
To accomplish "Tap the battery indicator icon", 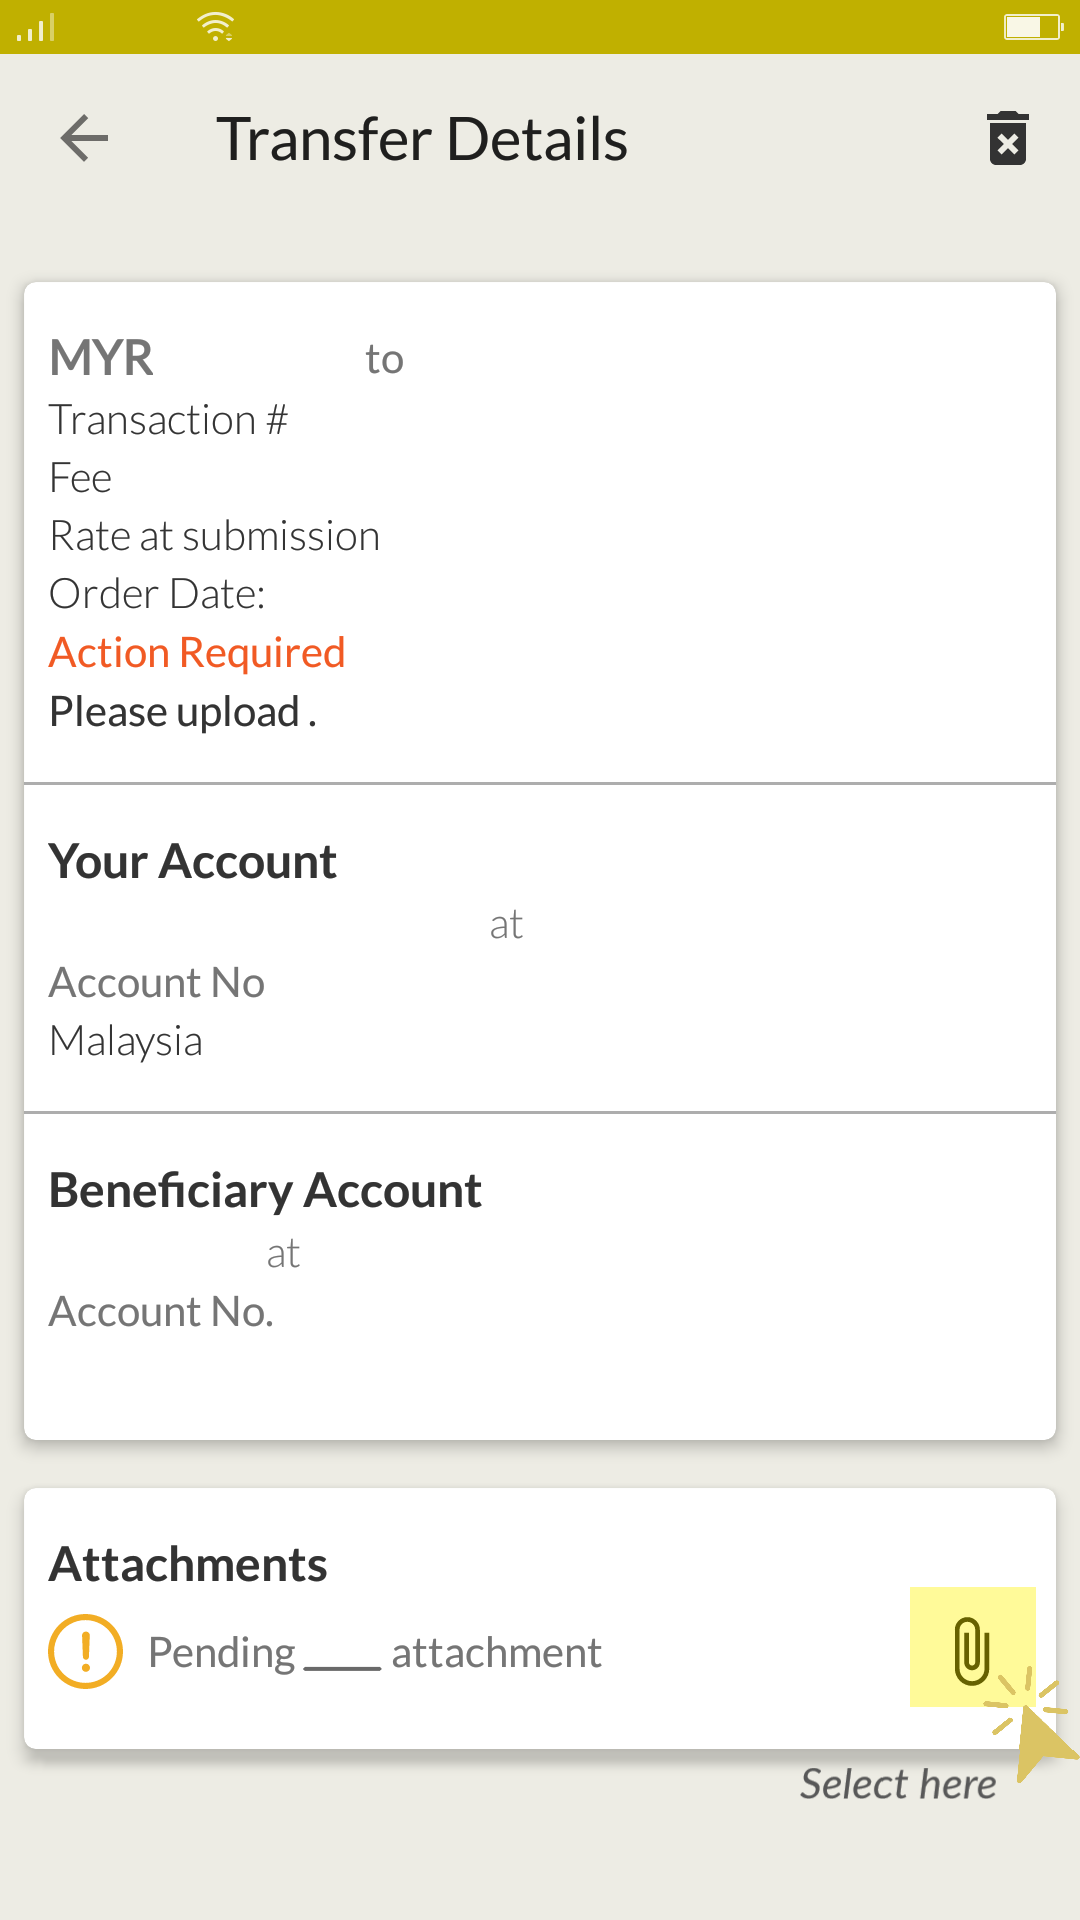I will click(1031, 27).
